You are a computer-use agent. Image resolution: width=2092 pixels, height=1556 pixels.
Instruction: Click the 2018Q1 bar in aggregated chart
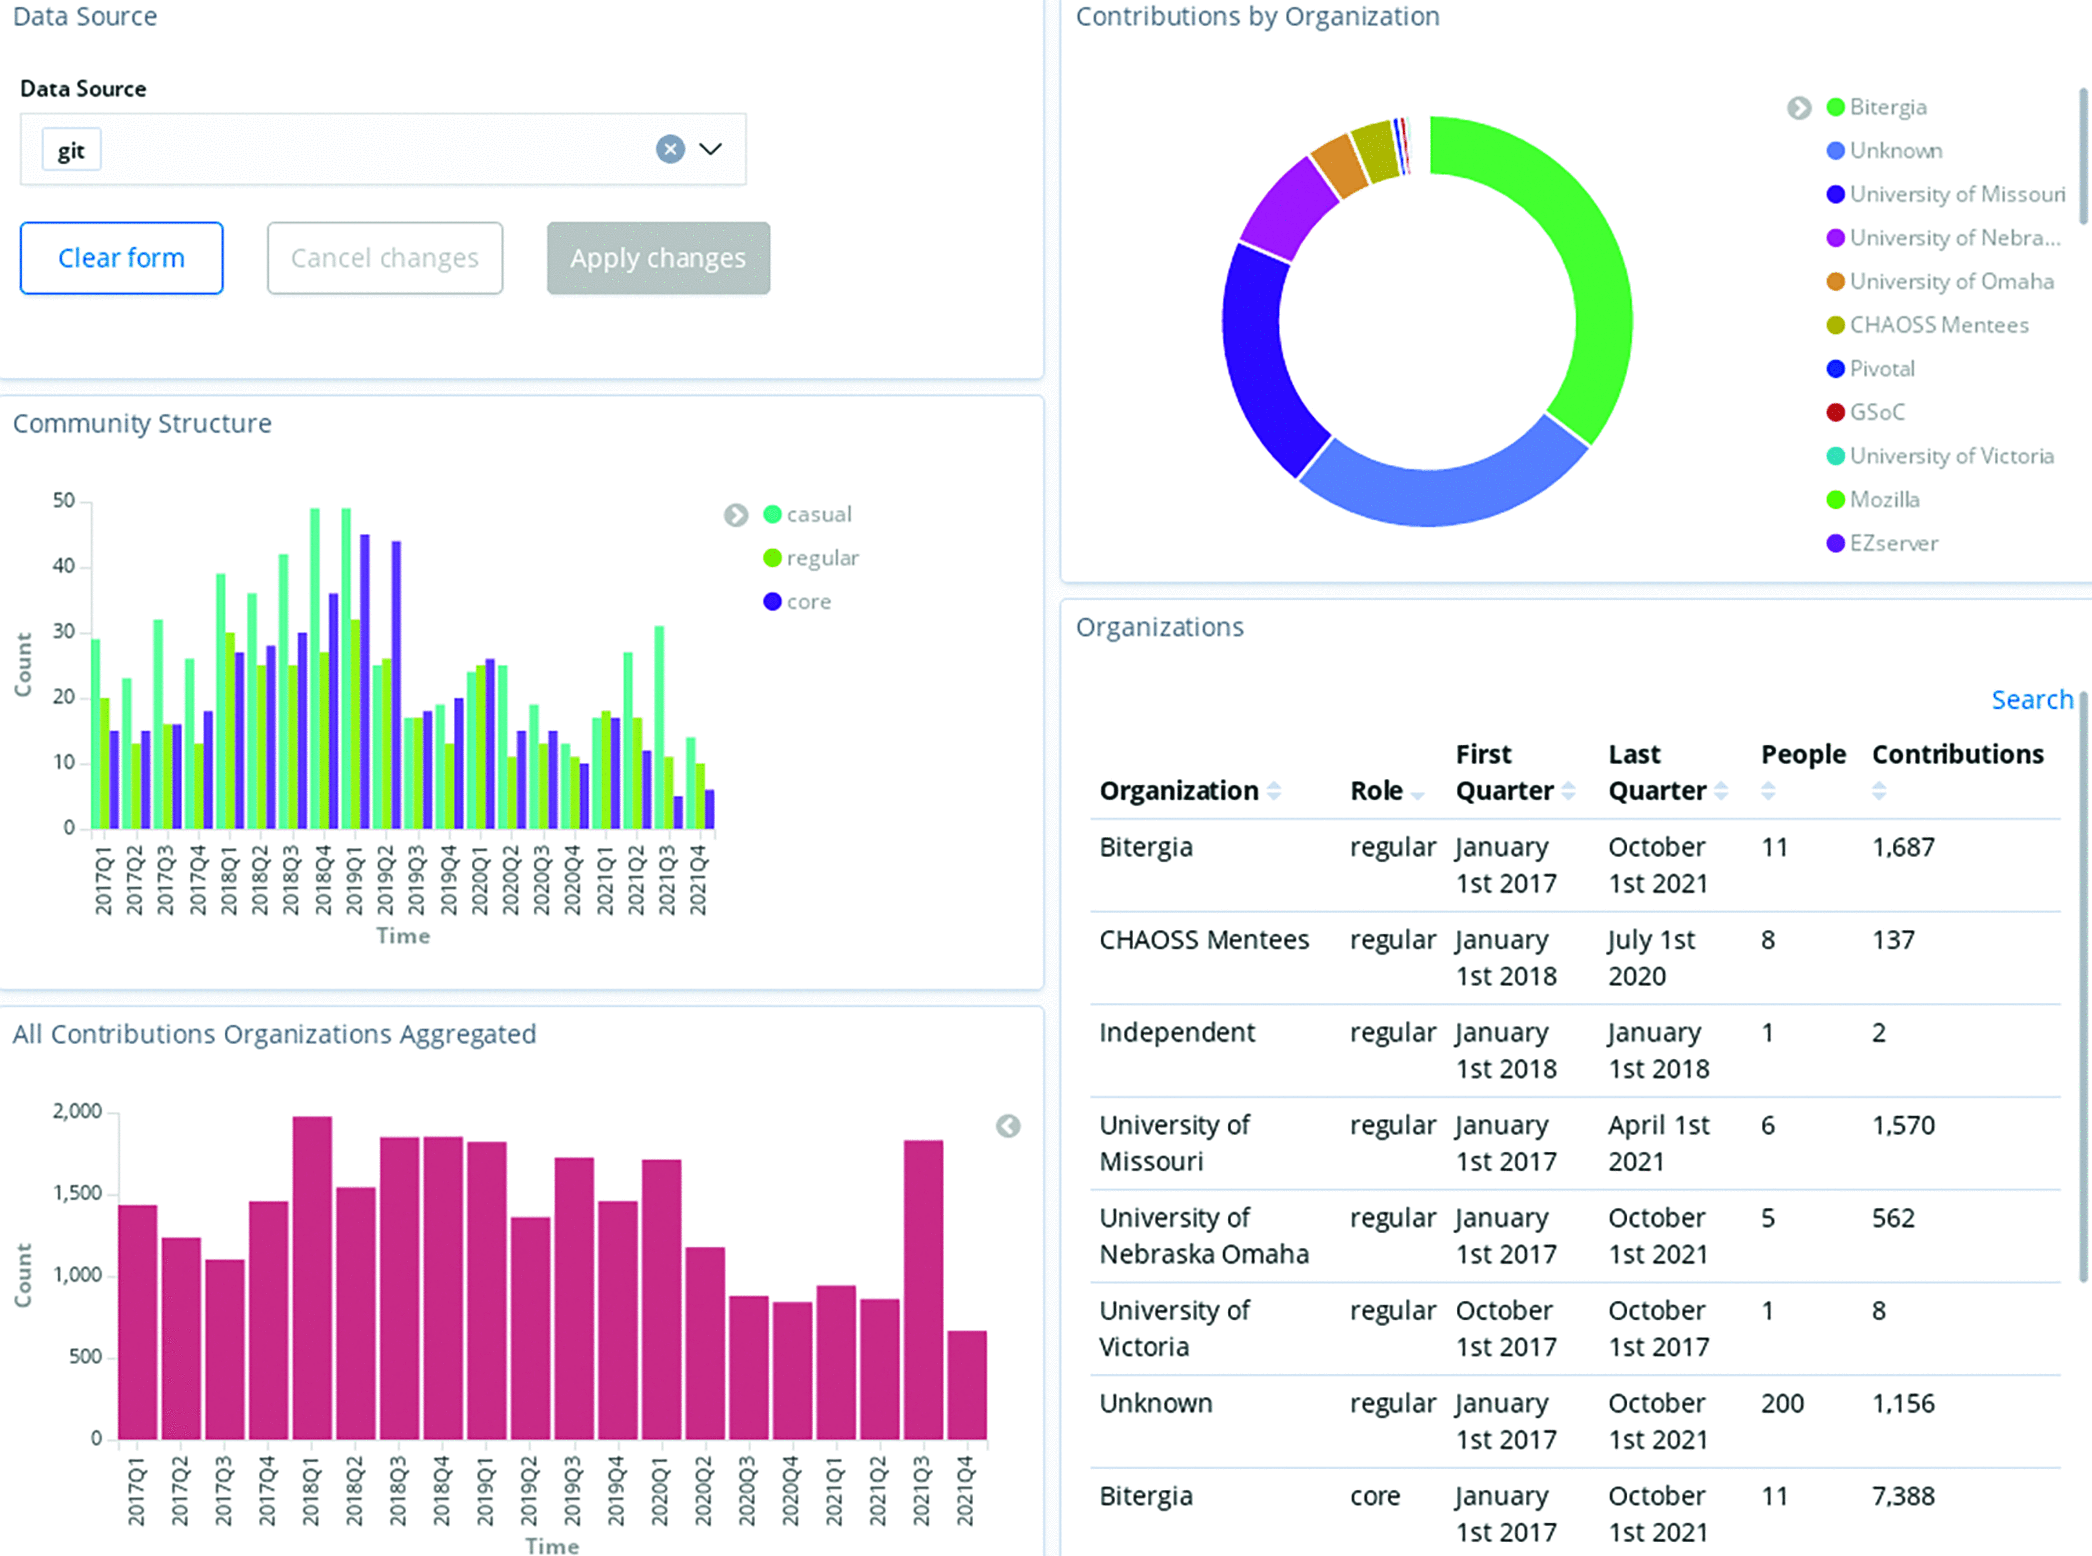point(312,1278)
